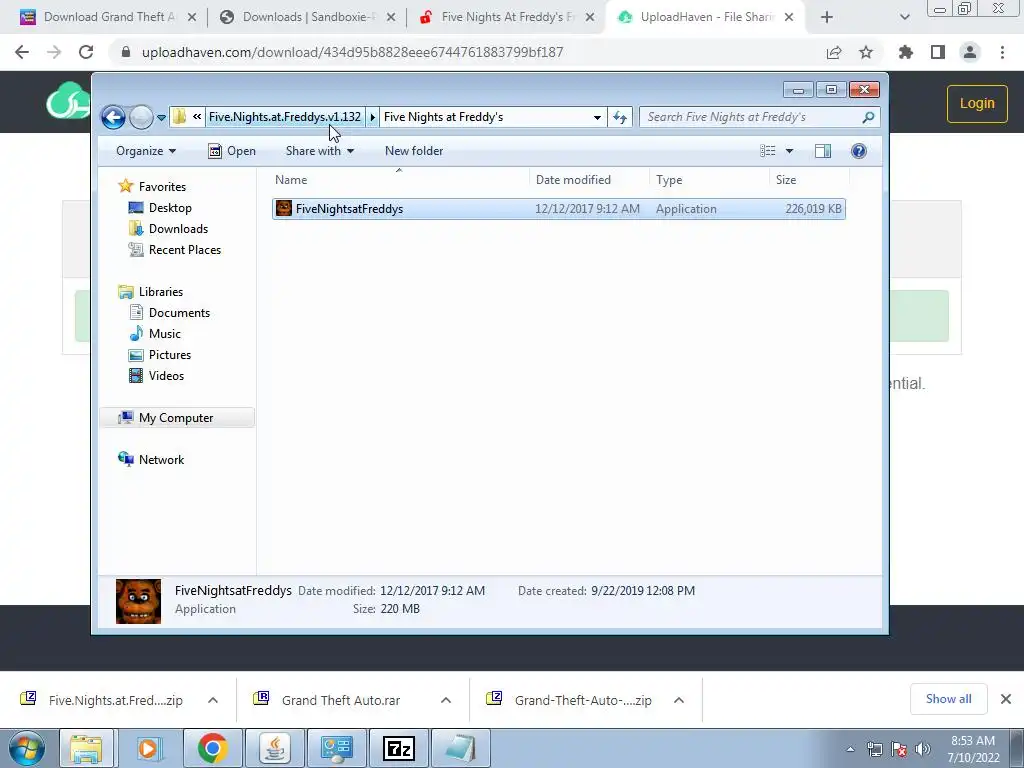
Task: Click the uploadhaven.com address bar
Action: [353, 52]
